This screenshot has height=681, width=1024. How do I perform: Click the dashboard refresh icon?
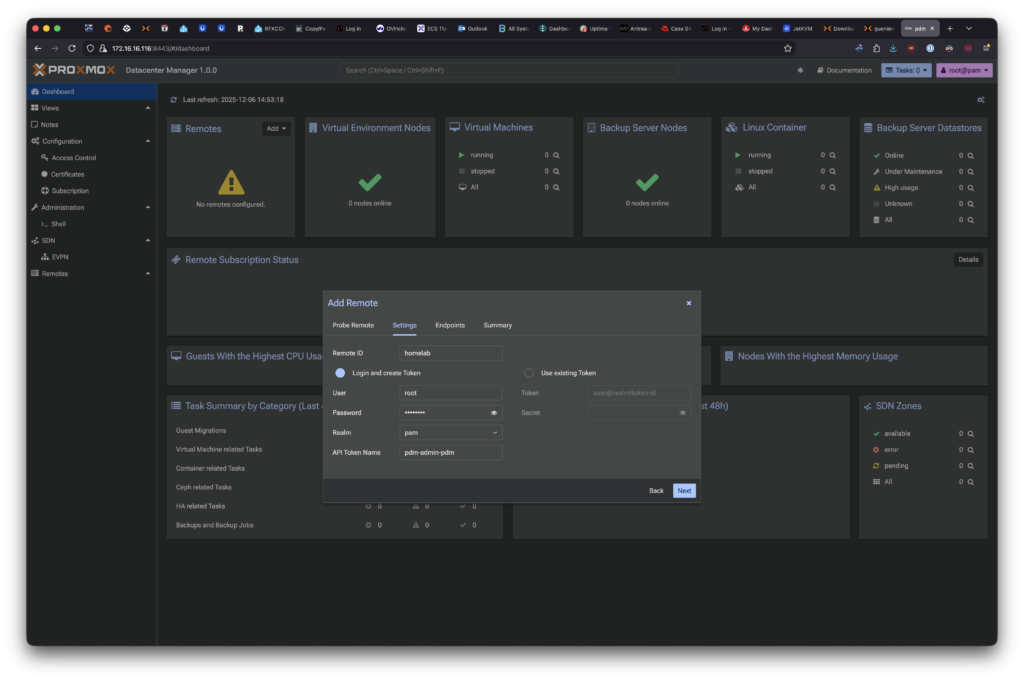tap(174, 100)
